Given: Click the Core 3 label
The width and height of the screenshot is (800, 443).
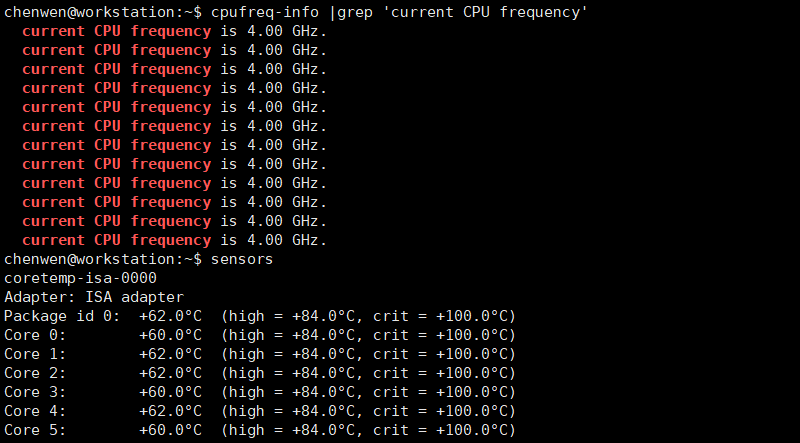Looking at the screenshot, I should [35, 392].
